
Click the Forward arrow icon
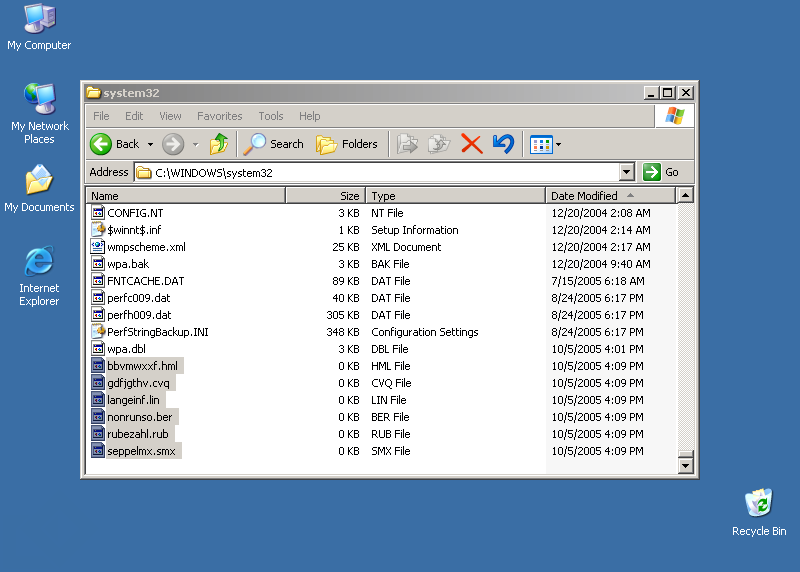tap(173, 144)
